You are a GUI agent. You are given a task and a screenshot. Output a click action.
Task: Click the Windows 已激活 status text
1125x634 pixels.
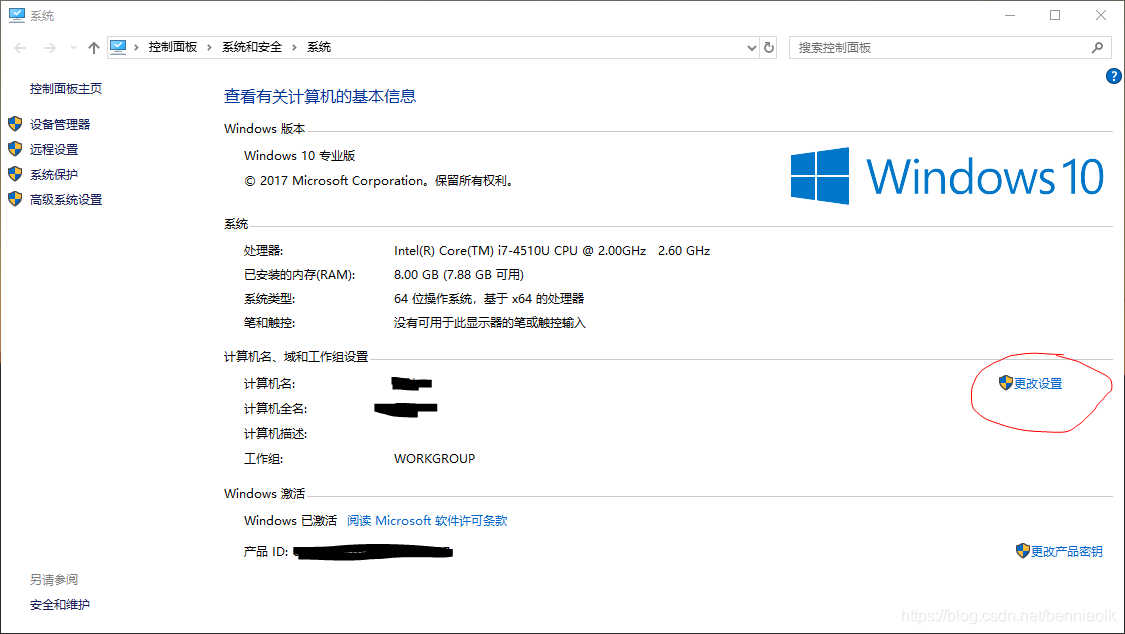pos(291,521)
